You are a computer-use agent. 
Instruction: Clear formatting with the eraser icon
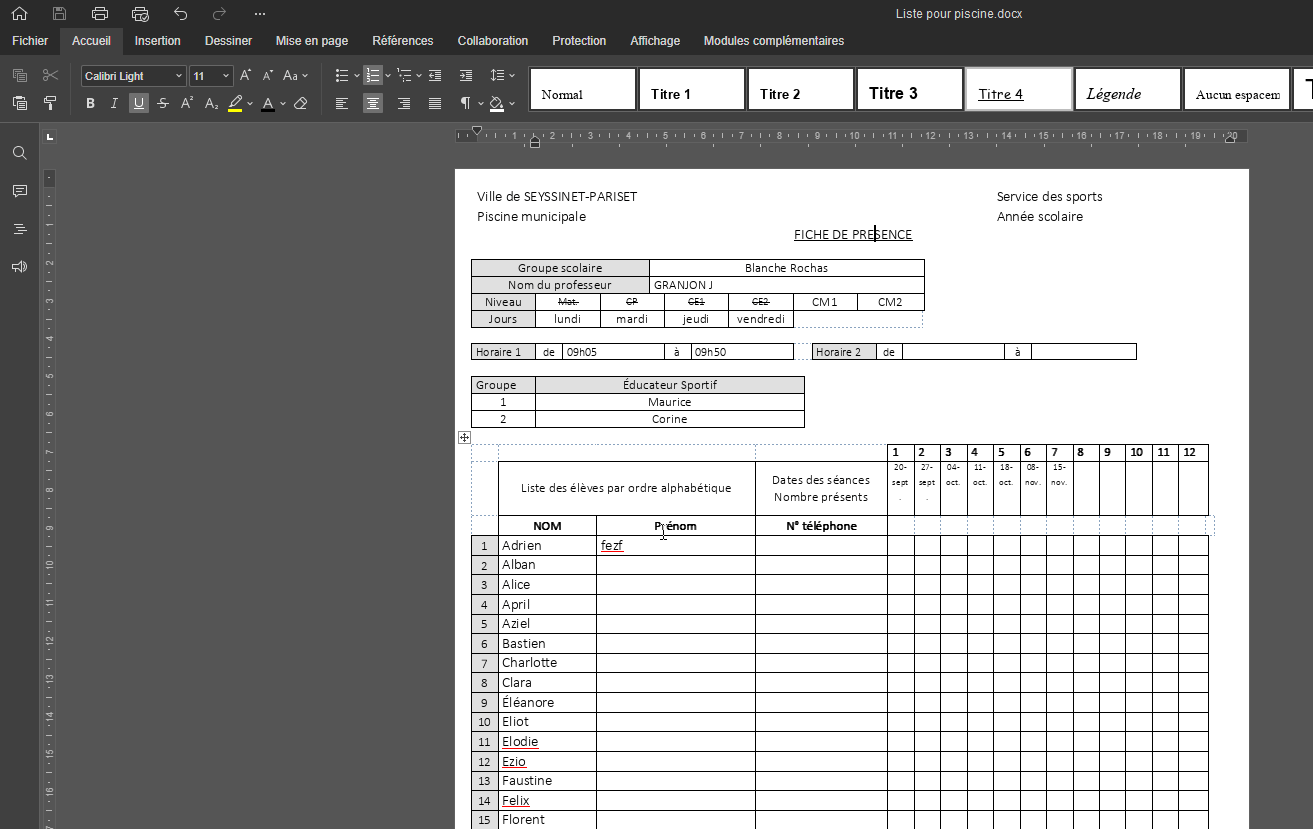click(x=301, y=103)
